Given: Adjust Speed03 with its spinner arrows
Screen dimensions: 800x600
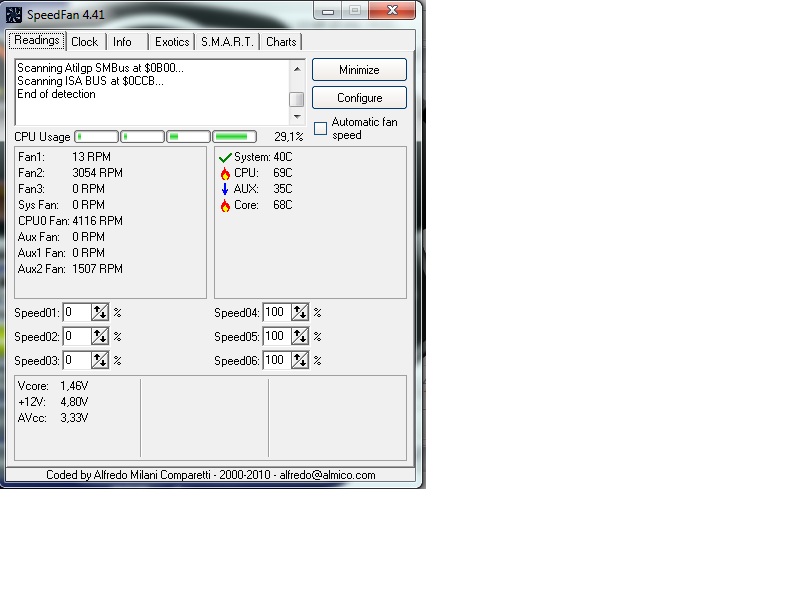Looking at the screenshot, I should pyautogui.click(x=100, y=360).
